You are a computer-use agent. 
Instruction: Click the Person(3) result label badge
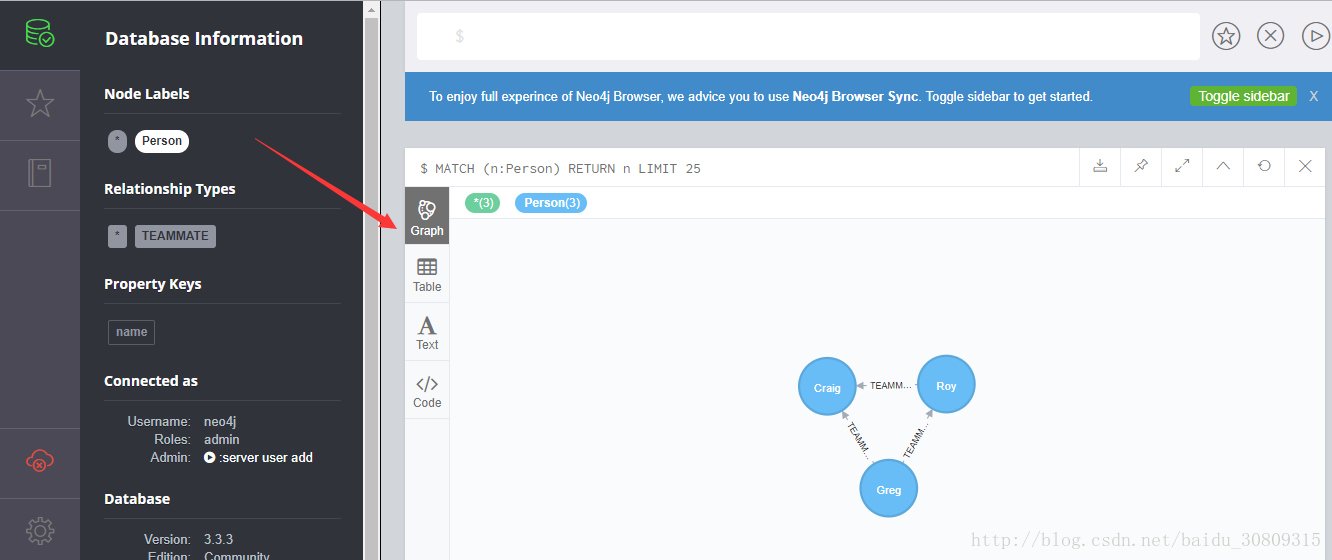[551, 203]
